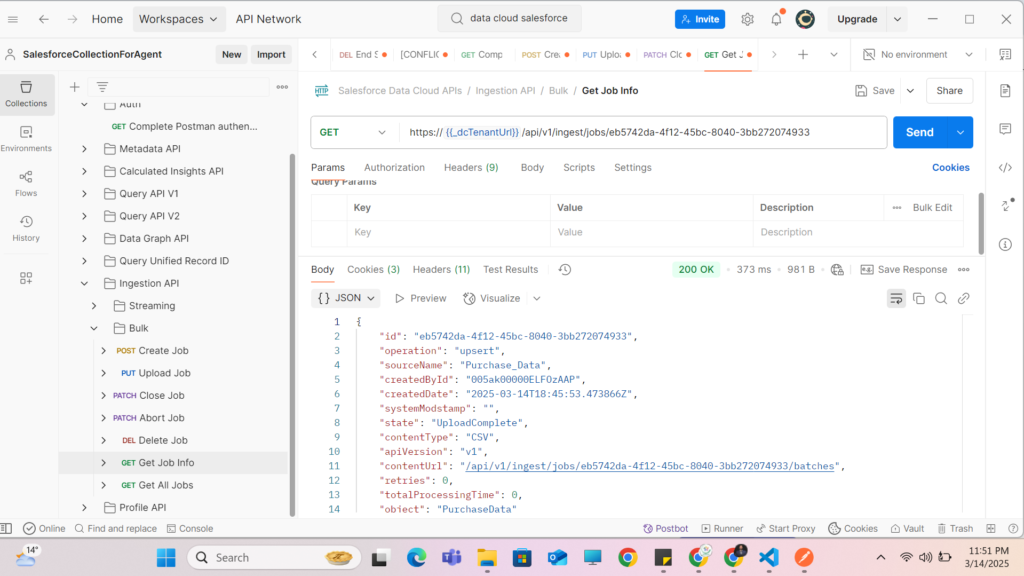
Task: Open the new tab plus button
Action: coord(803,54)
